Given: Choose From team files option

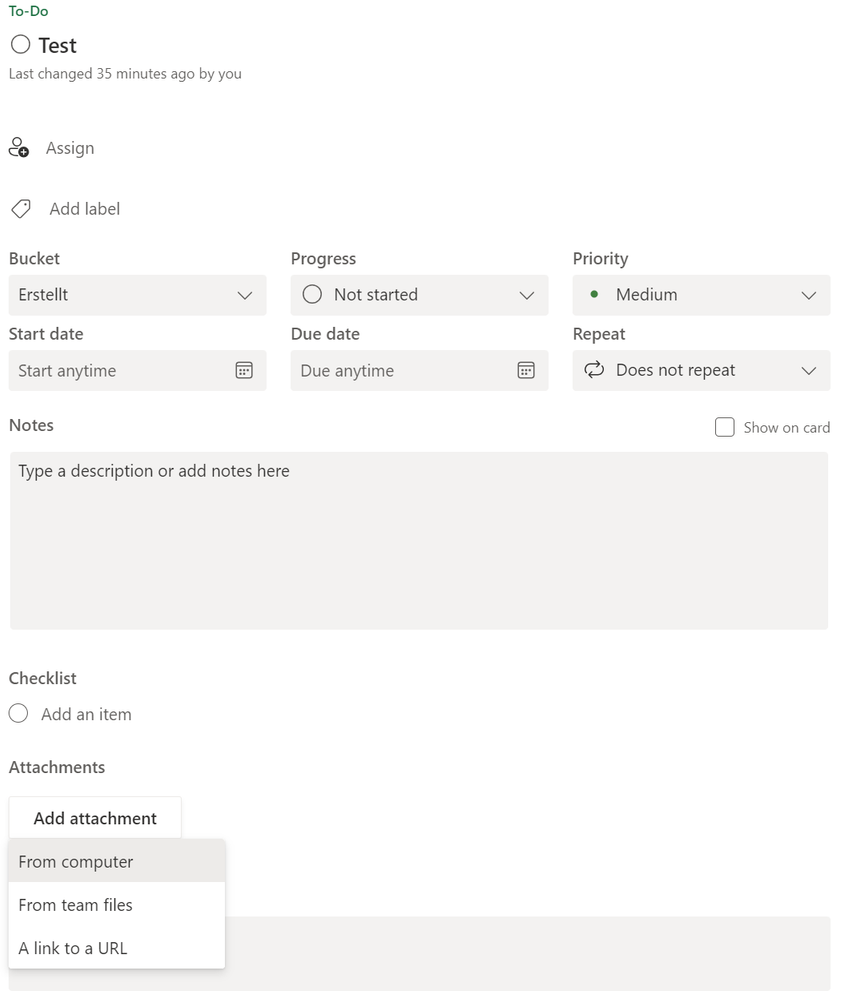Looking at the screenshot, I should coord(117,905).
